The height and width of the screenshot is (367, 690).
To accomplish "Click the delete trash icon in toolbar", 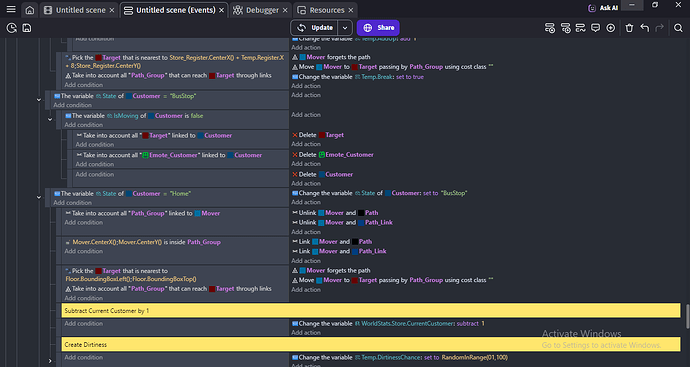I will click(x=629, y=28).
